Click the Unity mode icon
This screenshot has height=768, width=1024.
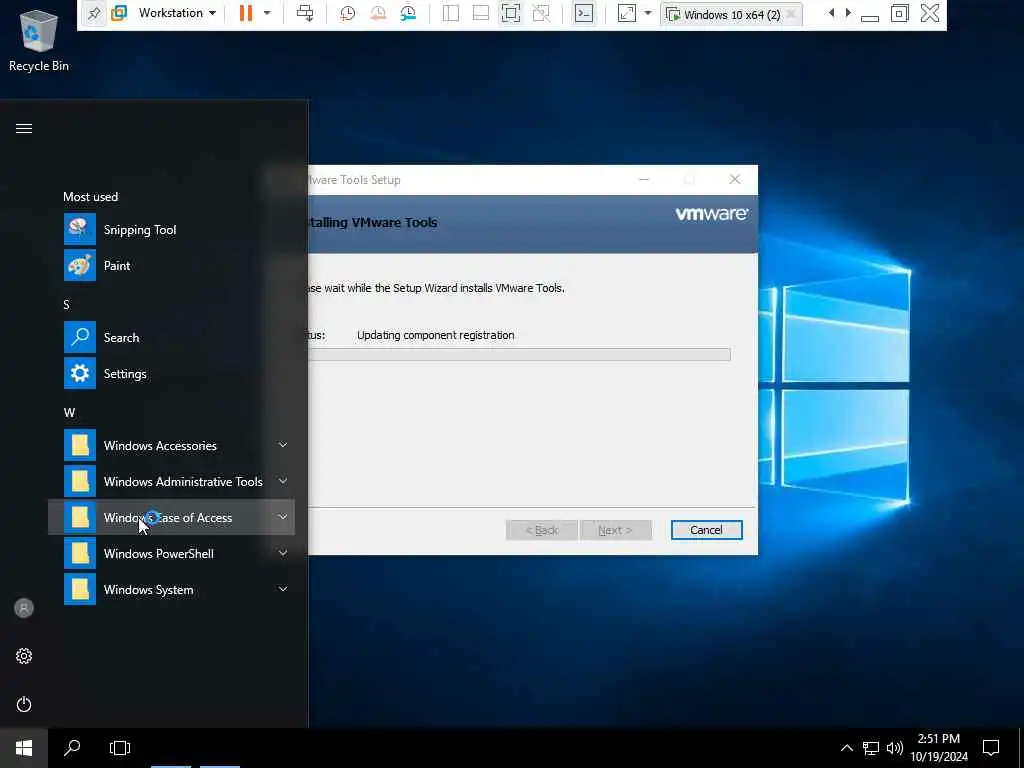pyautogui.click(x=541, y=13)
